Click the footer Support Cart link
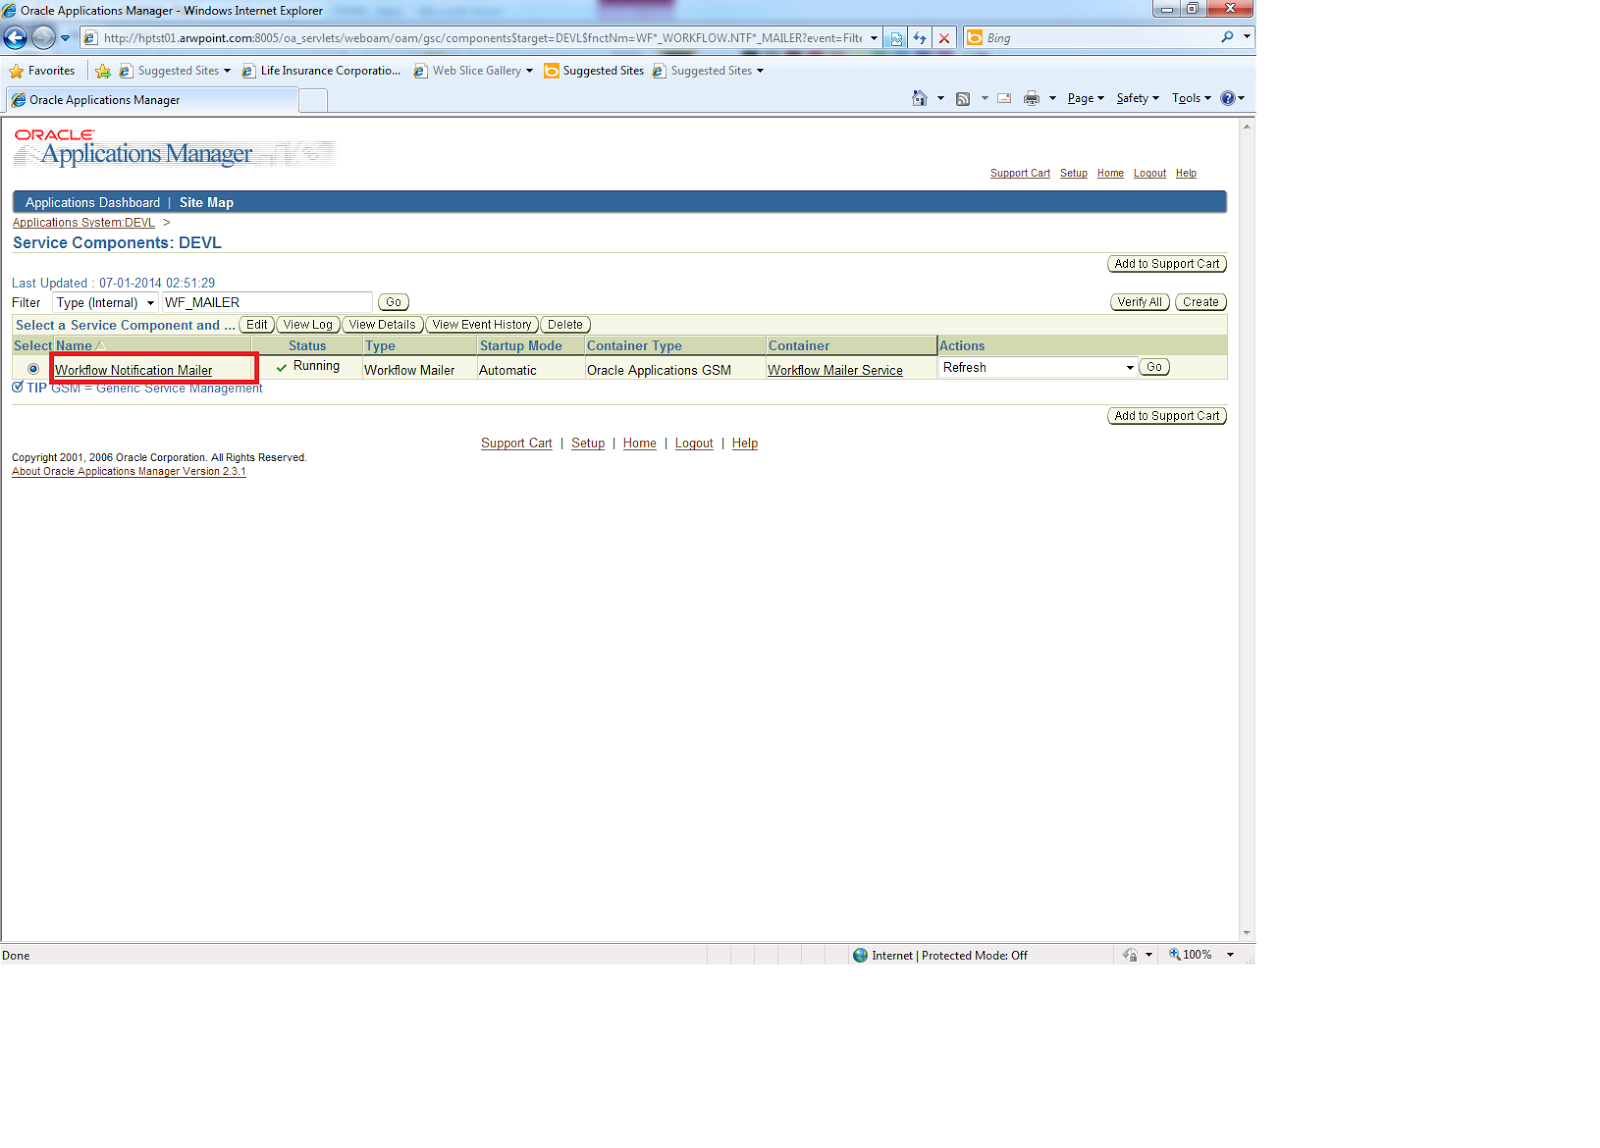 516,443
